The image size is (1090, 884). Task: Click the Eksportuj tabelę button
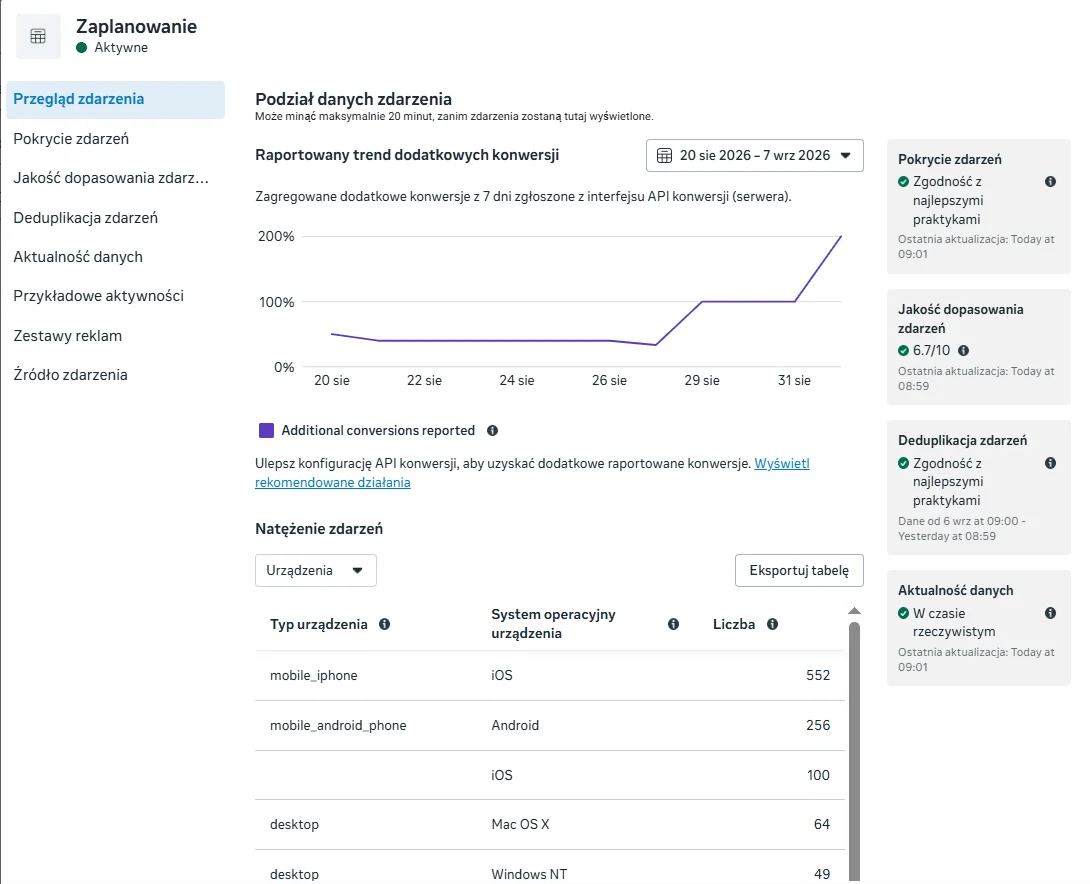799,571
